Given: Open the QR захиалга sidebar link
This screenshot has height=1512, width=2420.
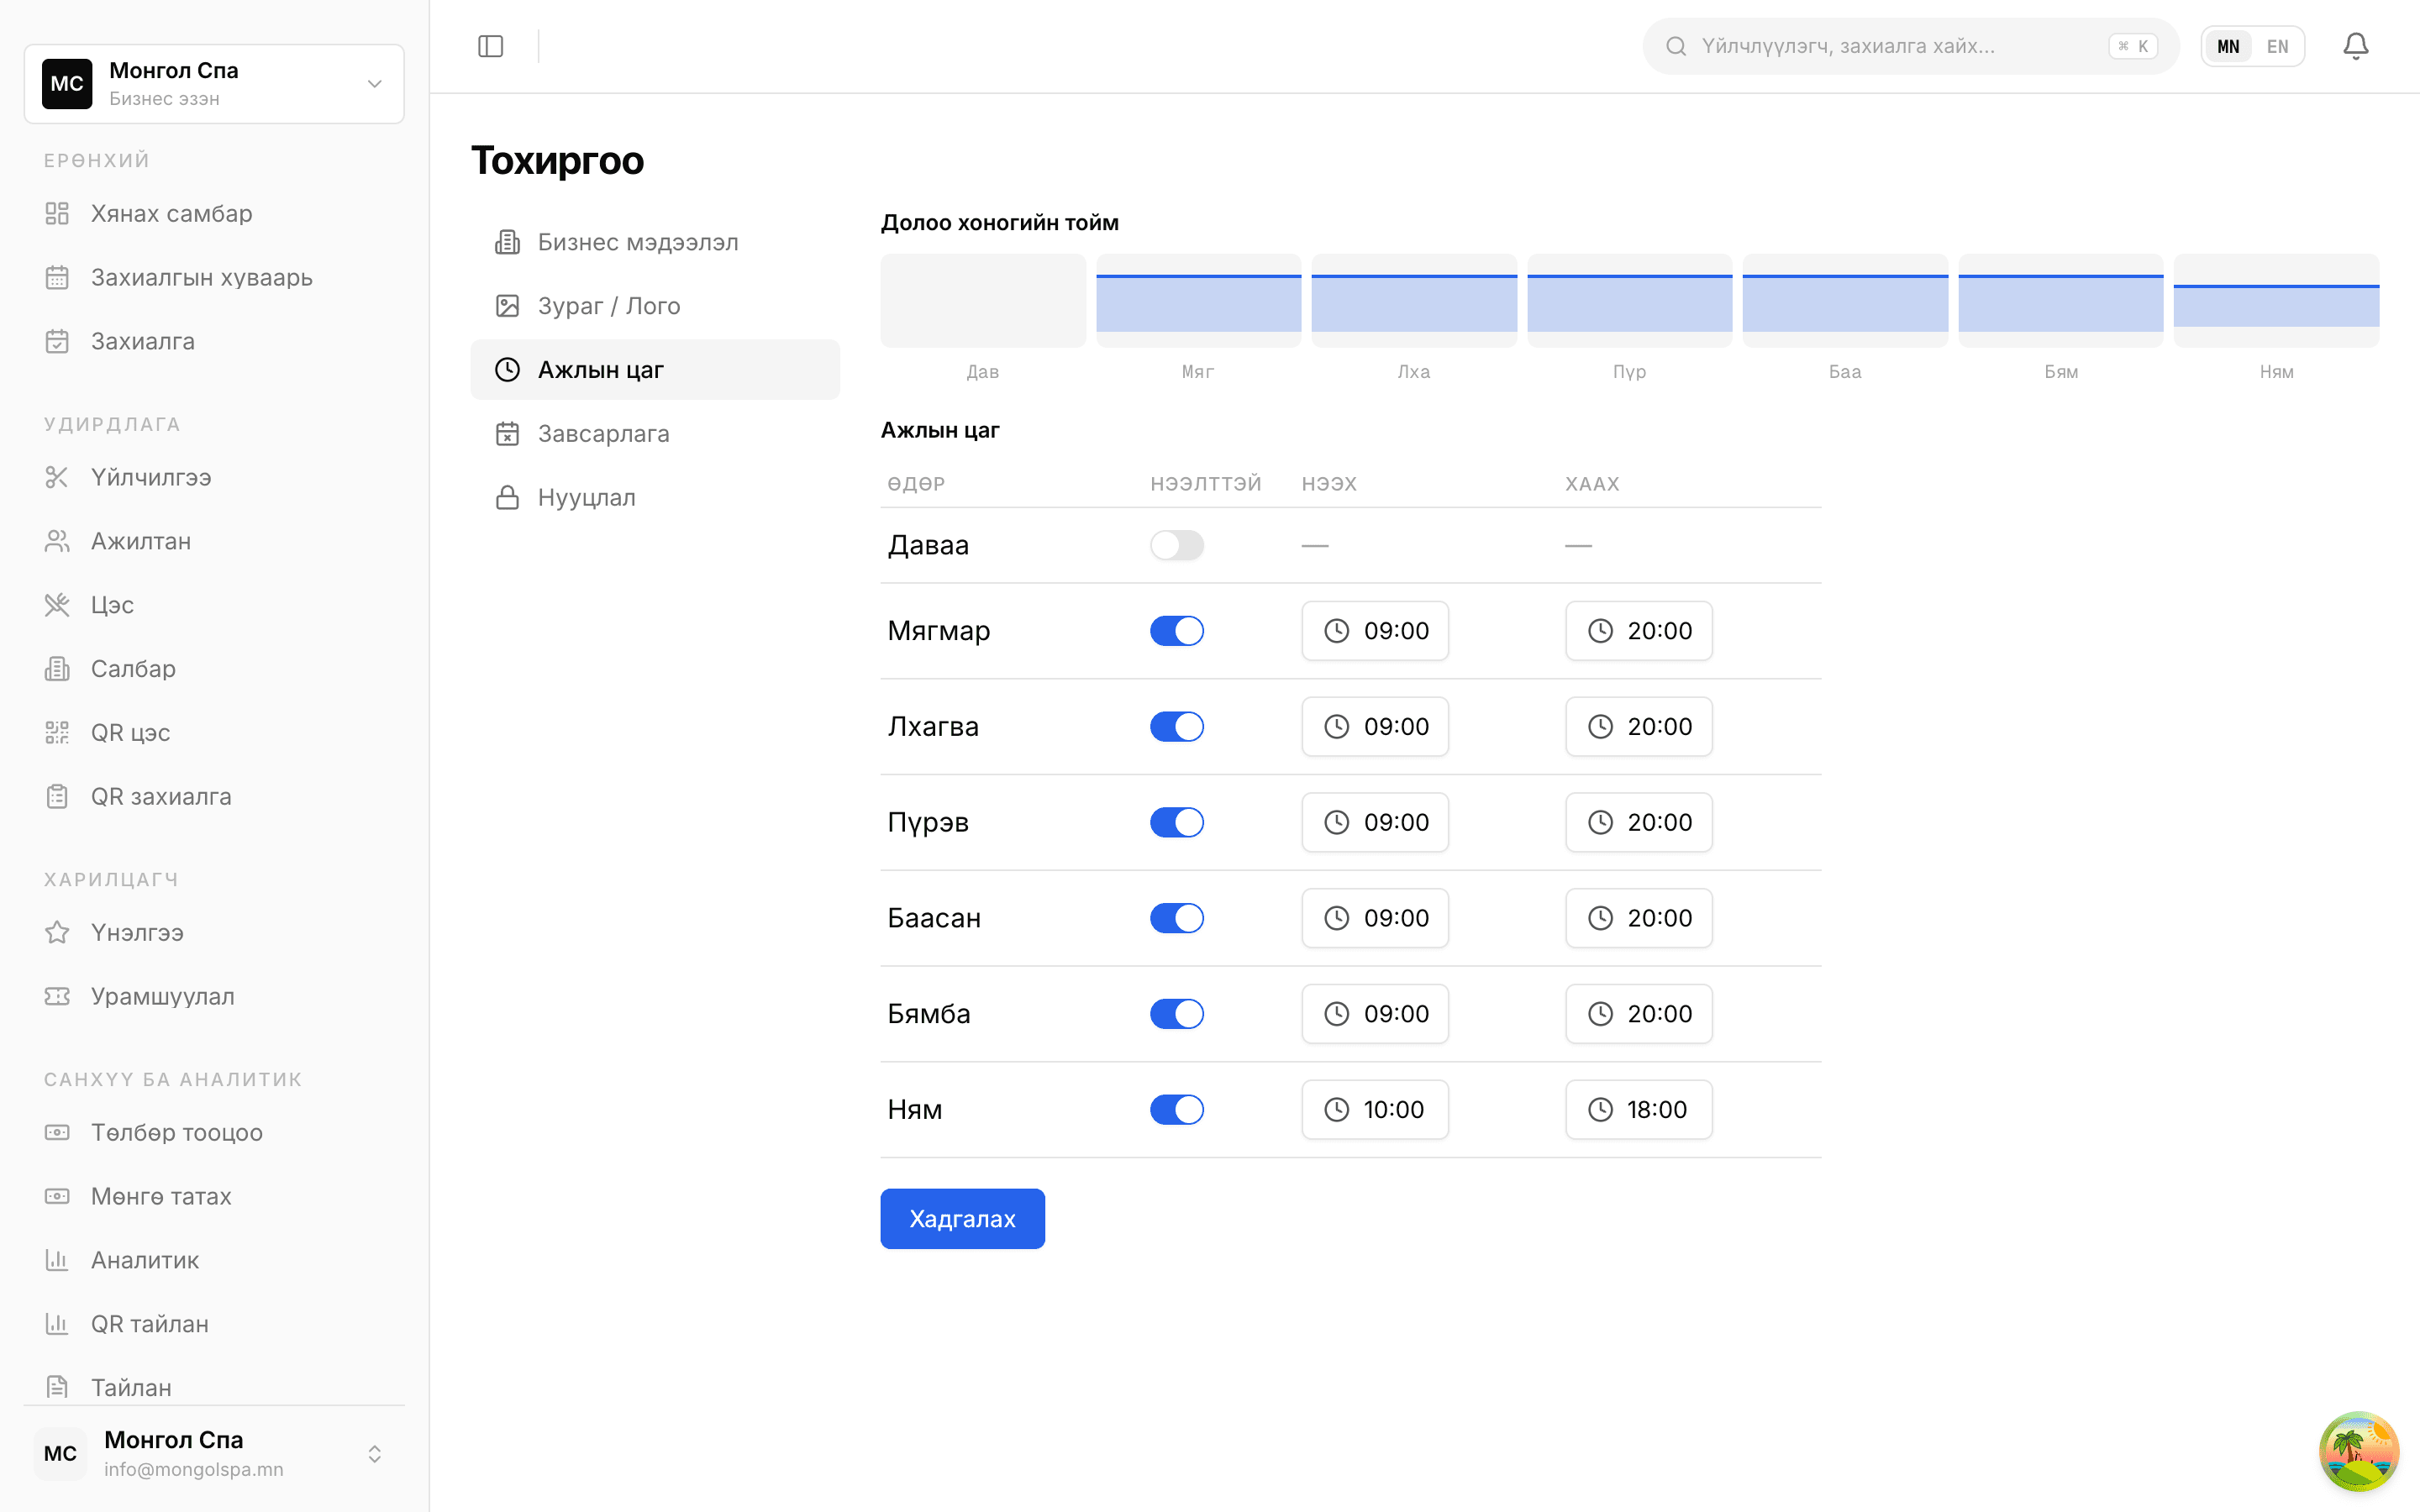Looking at the screenshot, I should click(x=214, y=797).
